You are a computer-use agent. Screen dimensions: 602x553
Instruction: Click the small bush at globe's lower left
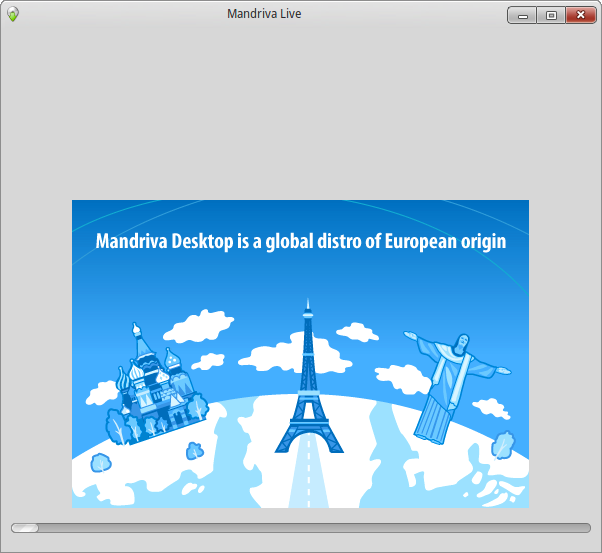pos(101,462)
